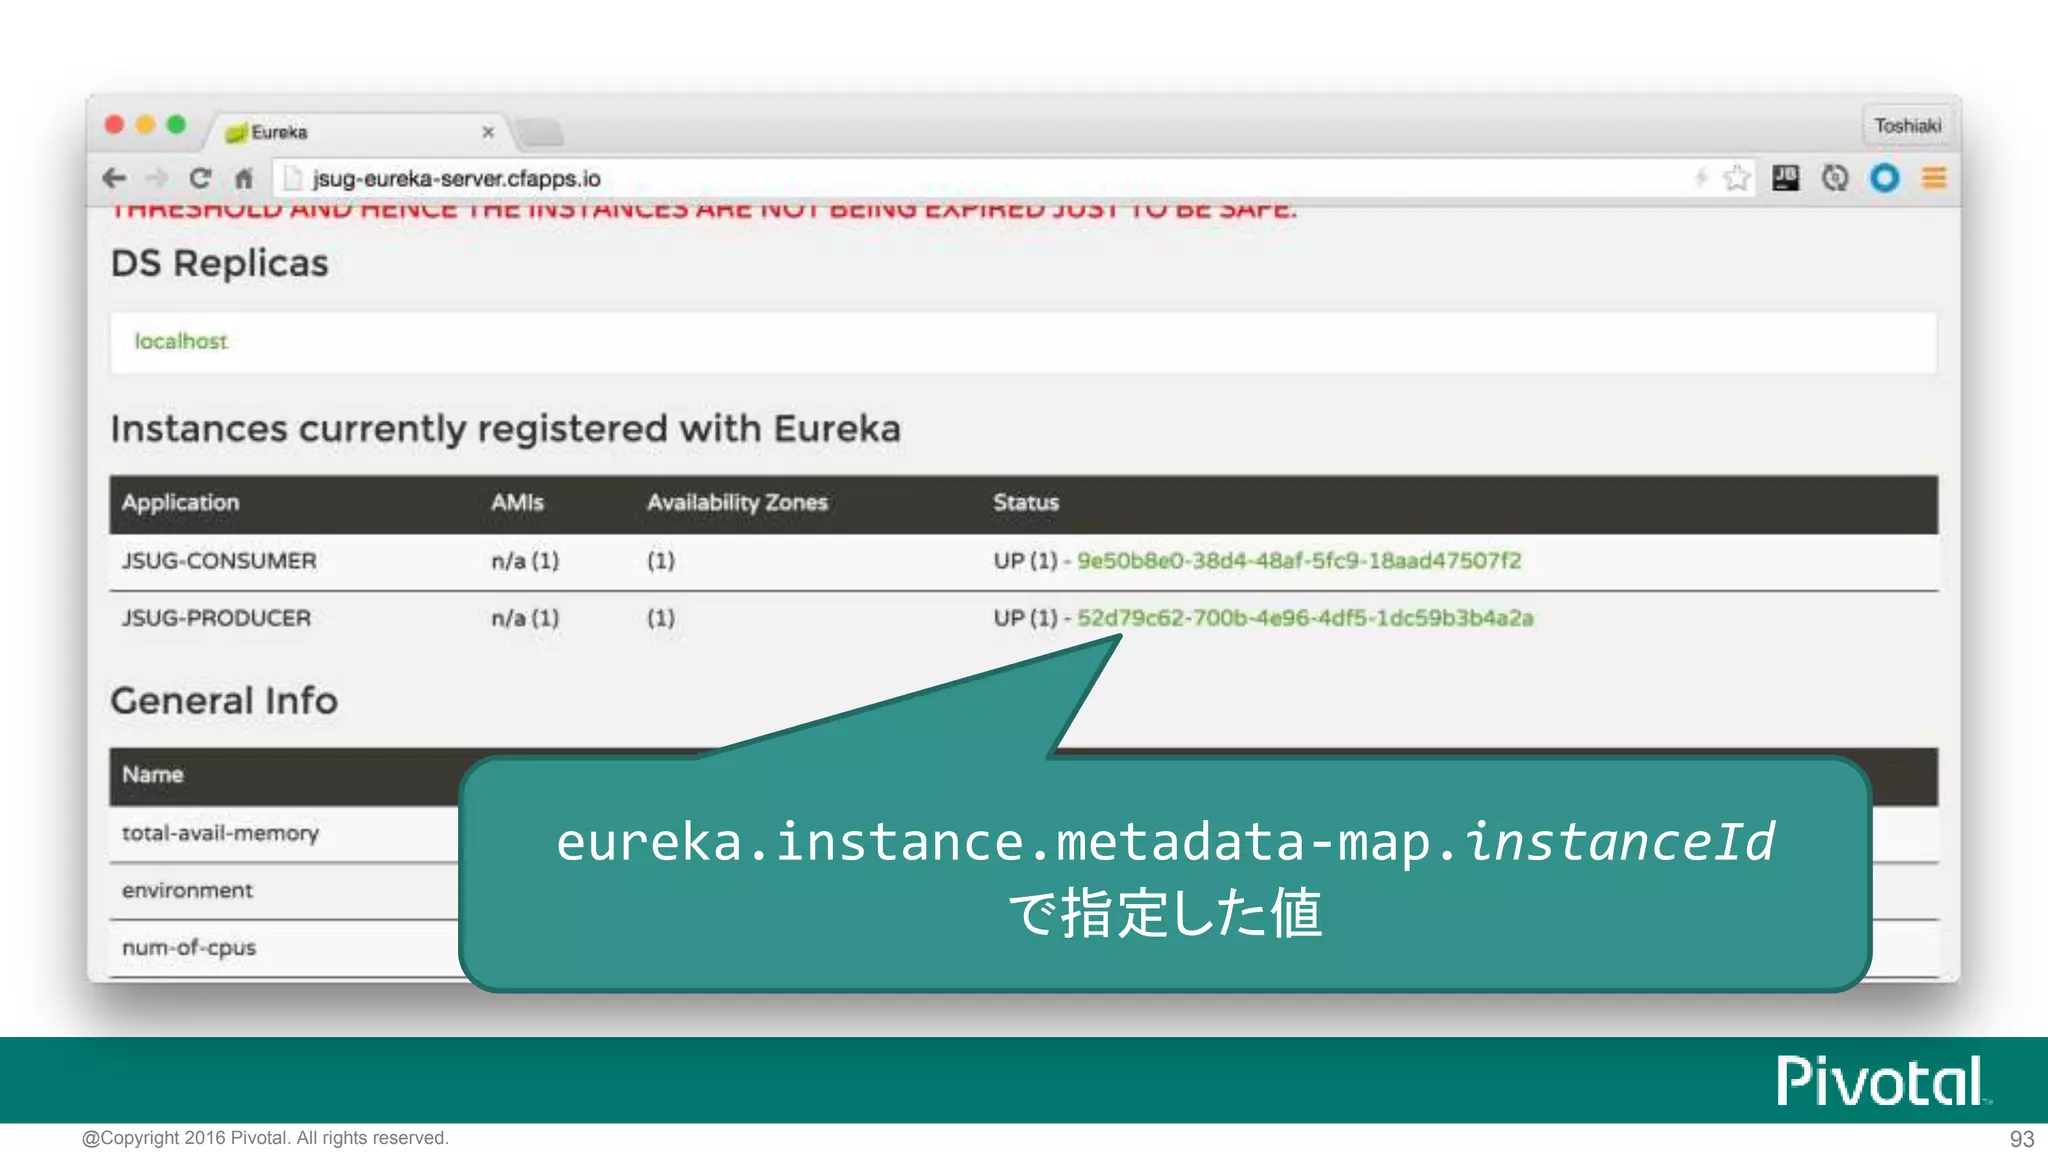
Task: Click the Status column header
Action: tap(1026, 502)
